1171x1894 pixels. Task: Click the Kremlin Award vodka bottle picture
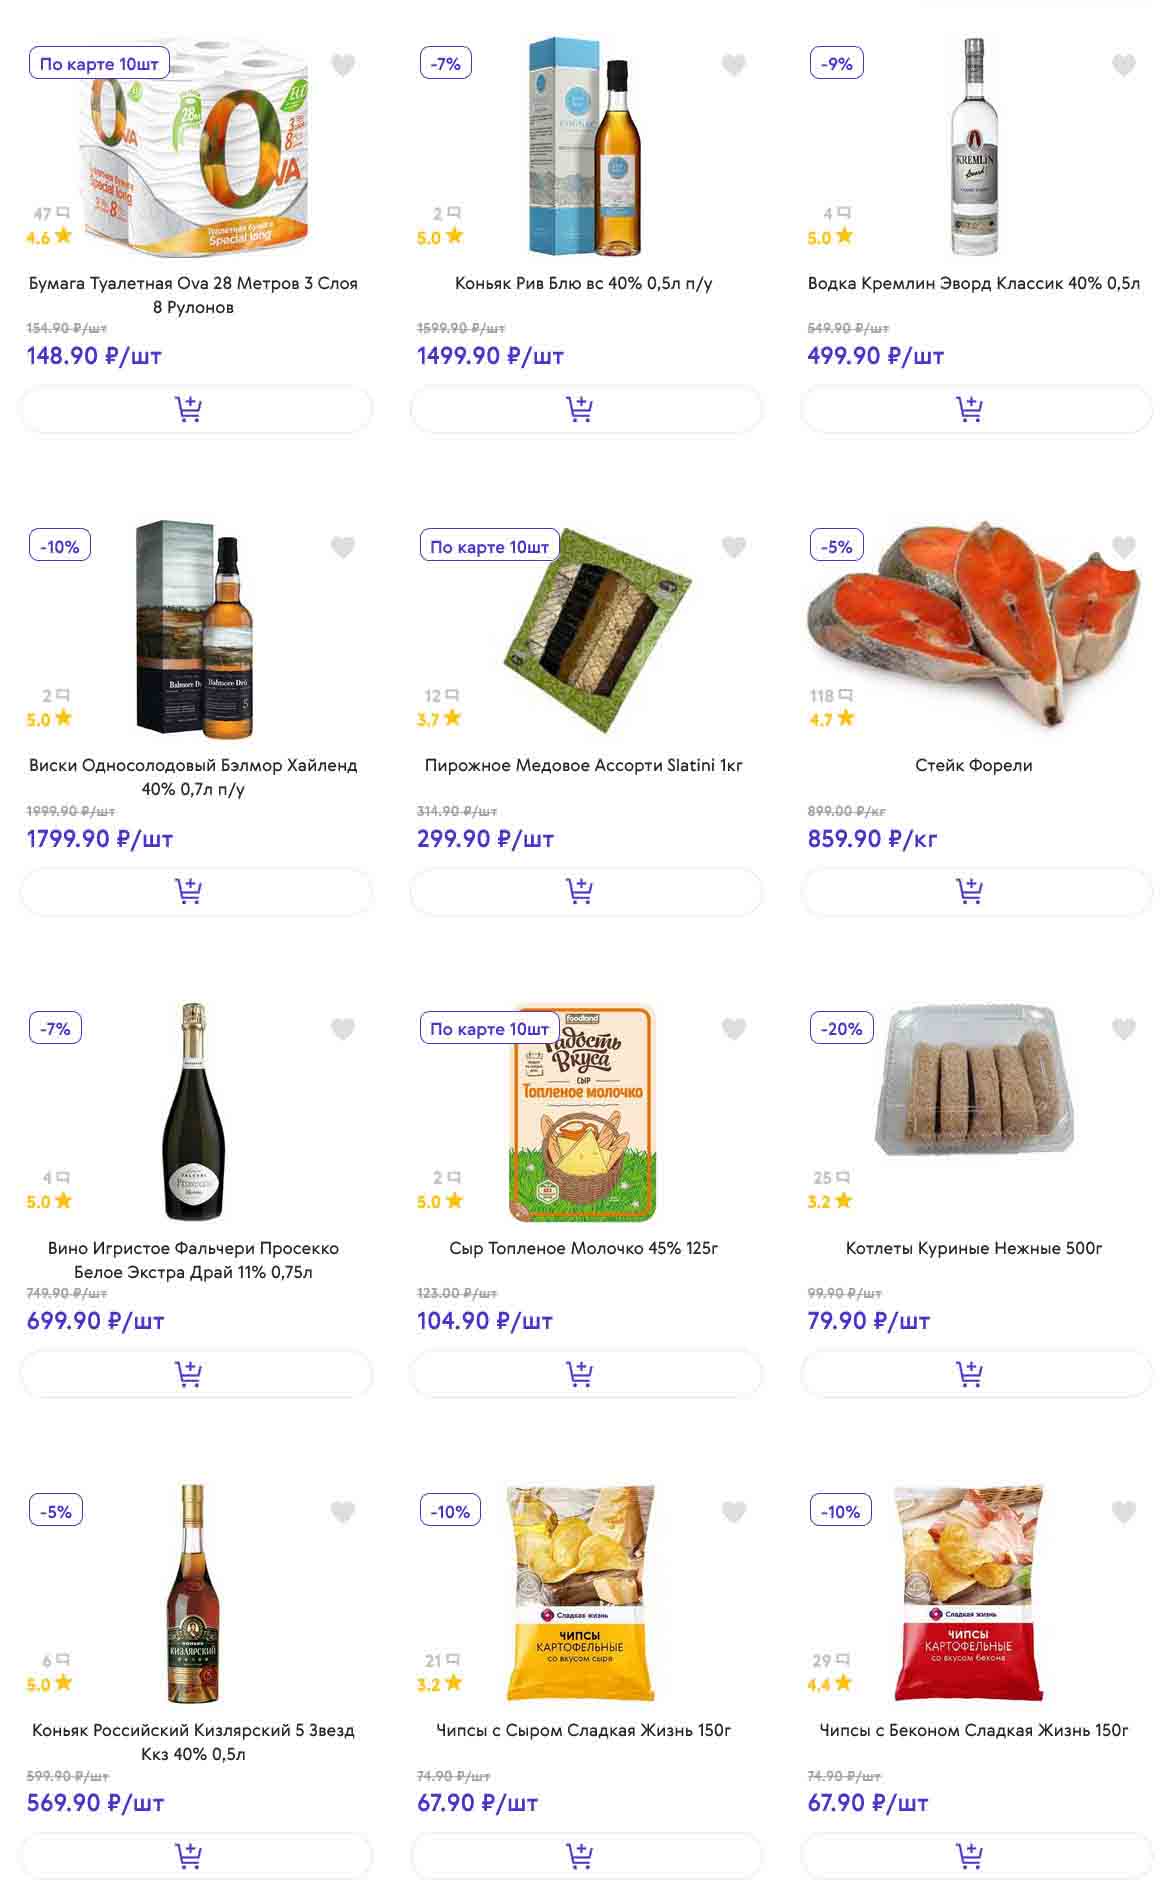coord(974,146)
